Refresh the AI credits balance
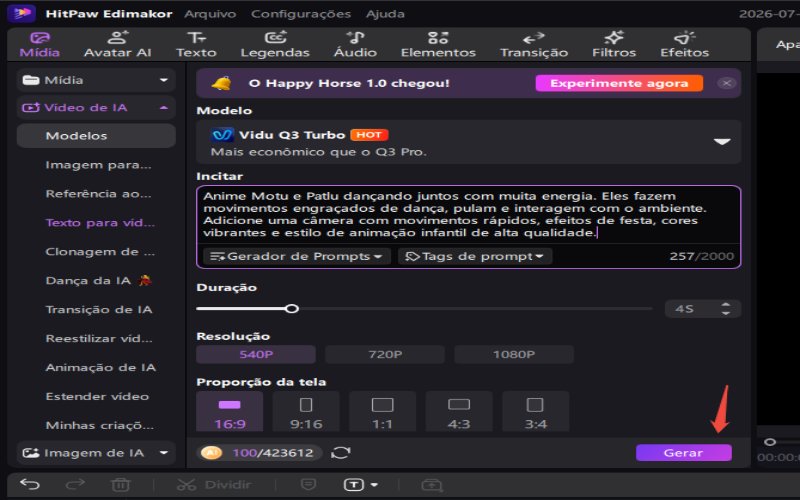This screenshot has width=800, height=500. (341, 453)
